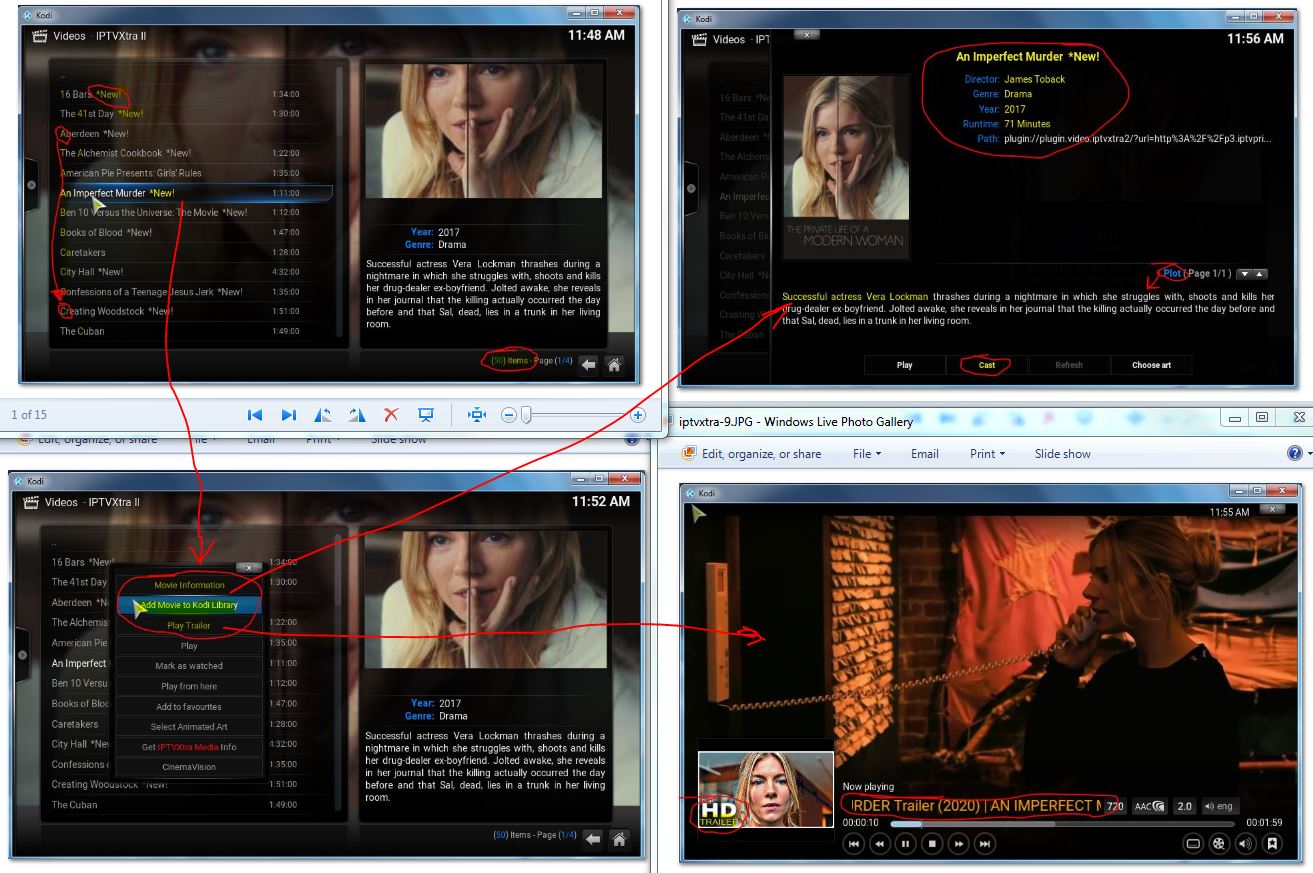
Task: Click plot page up arrow
Action: (1260, 274)
